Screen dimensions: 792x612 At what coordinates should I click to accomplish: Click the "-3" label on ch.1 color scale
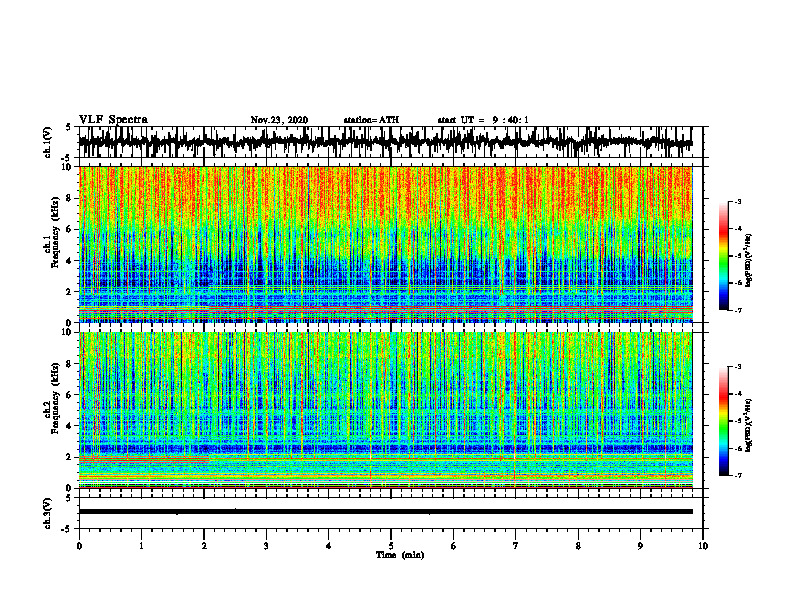coord(738,201)
